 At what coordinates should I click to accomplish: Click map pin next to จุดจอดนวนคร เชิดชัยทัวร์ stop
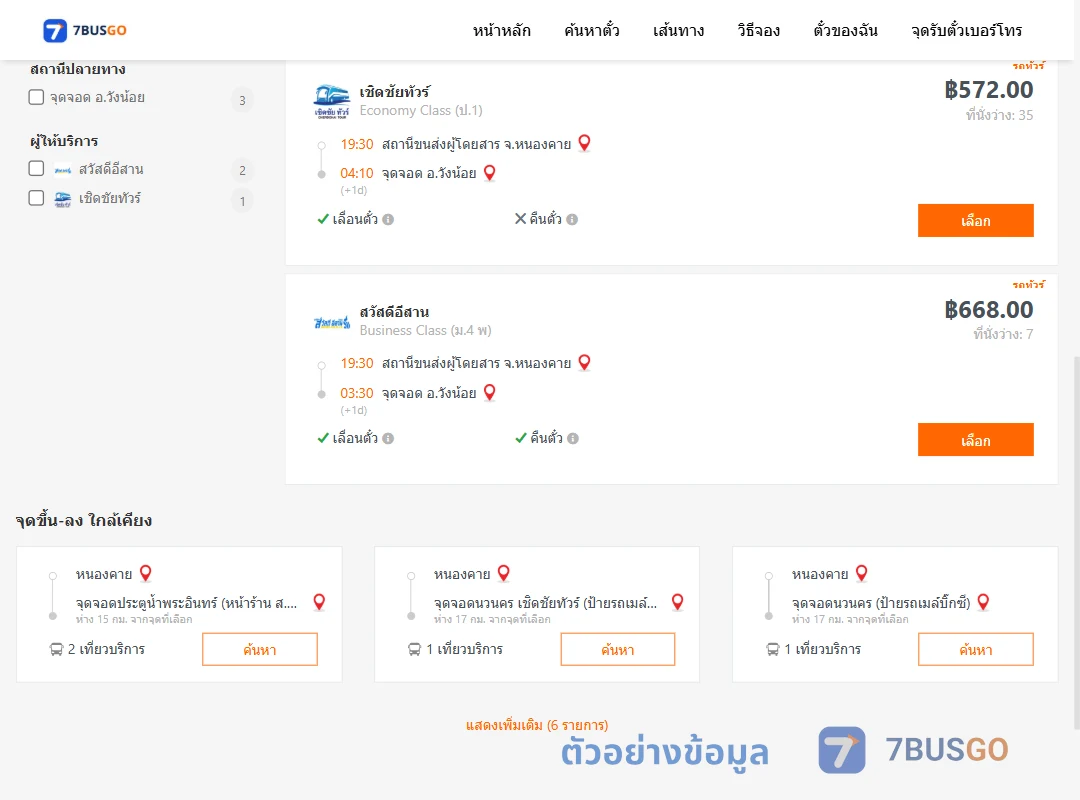[x=678, y=602]
